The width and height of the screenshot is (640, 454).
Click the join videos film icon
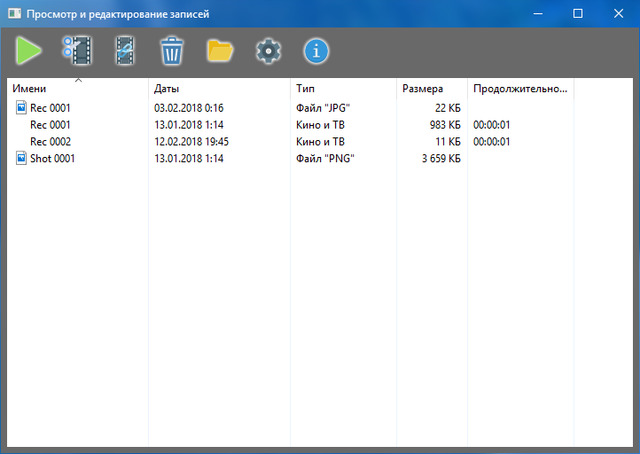tap(125, 50)
